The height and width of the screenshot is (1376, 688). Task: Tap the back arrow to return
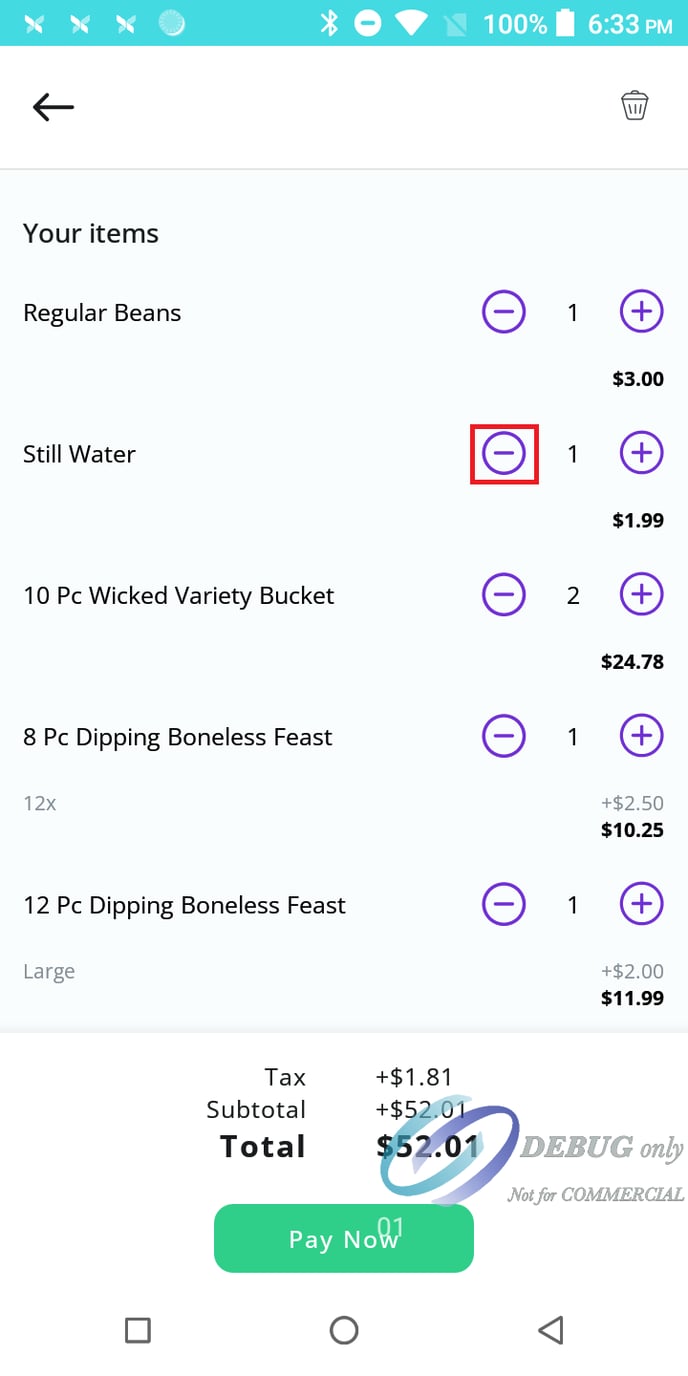click(x=52, y=107)
